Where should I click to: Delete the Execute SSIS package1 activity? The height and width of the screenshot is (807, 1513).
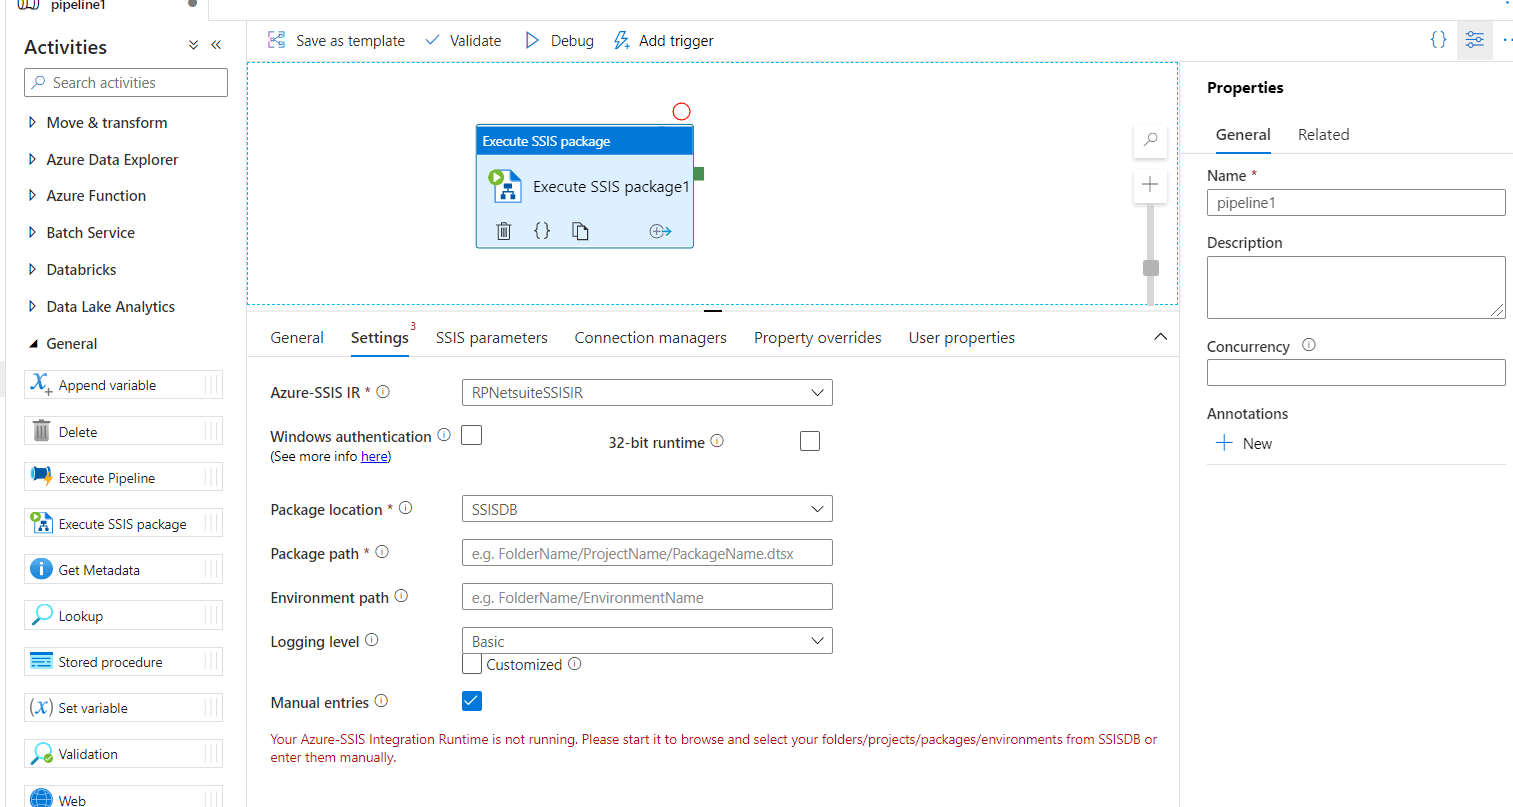coord(504,231)
